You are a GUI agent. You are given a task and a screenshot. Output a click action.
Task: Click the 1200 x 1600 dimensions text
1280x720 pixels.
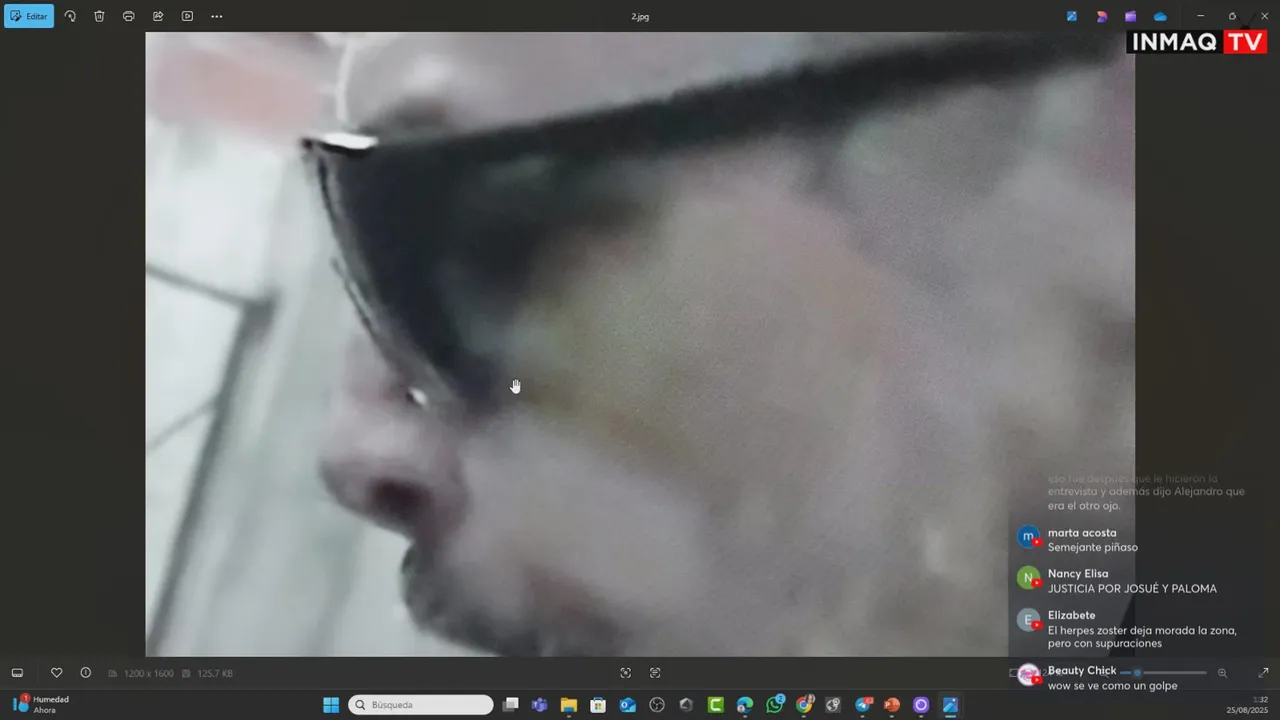(148, 674)
